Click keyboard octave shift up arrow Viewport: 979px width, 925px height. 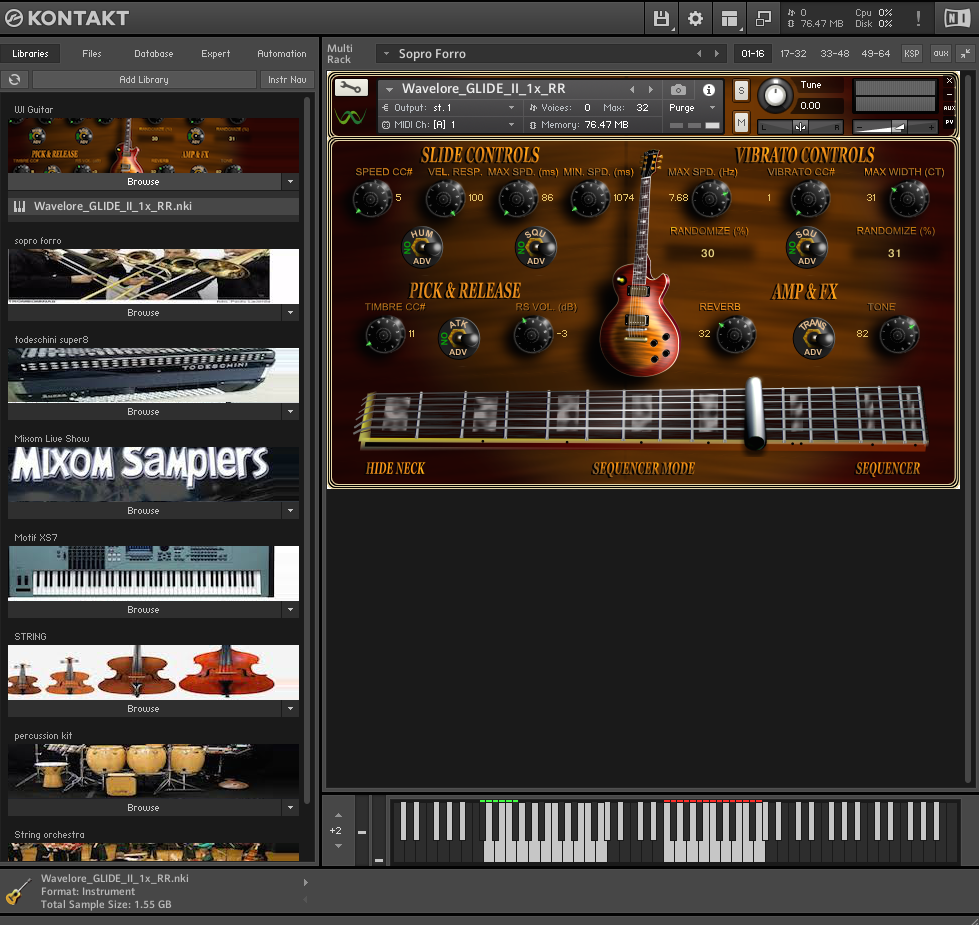click(x=338, y=815)
